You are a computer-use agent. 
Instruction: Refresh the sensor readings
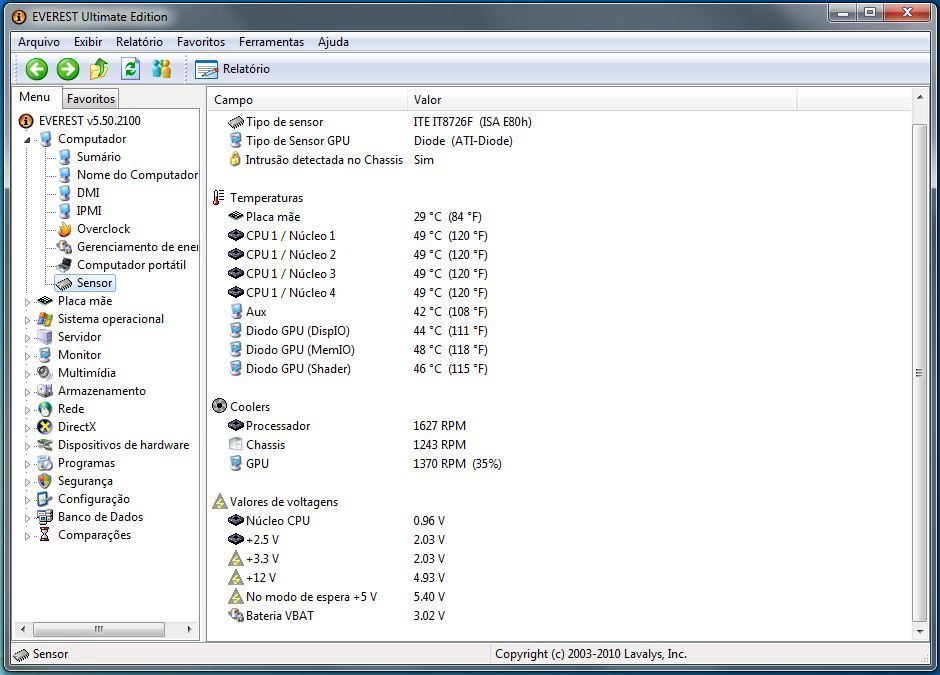coord(130,69)
